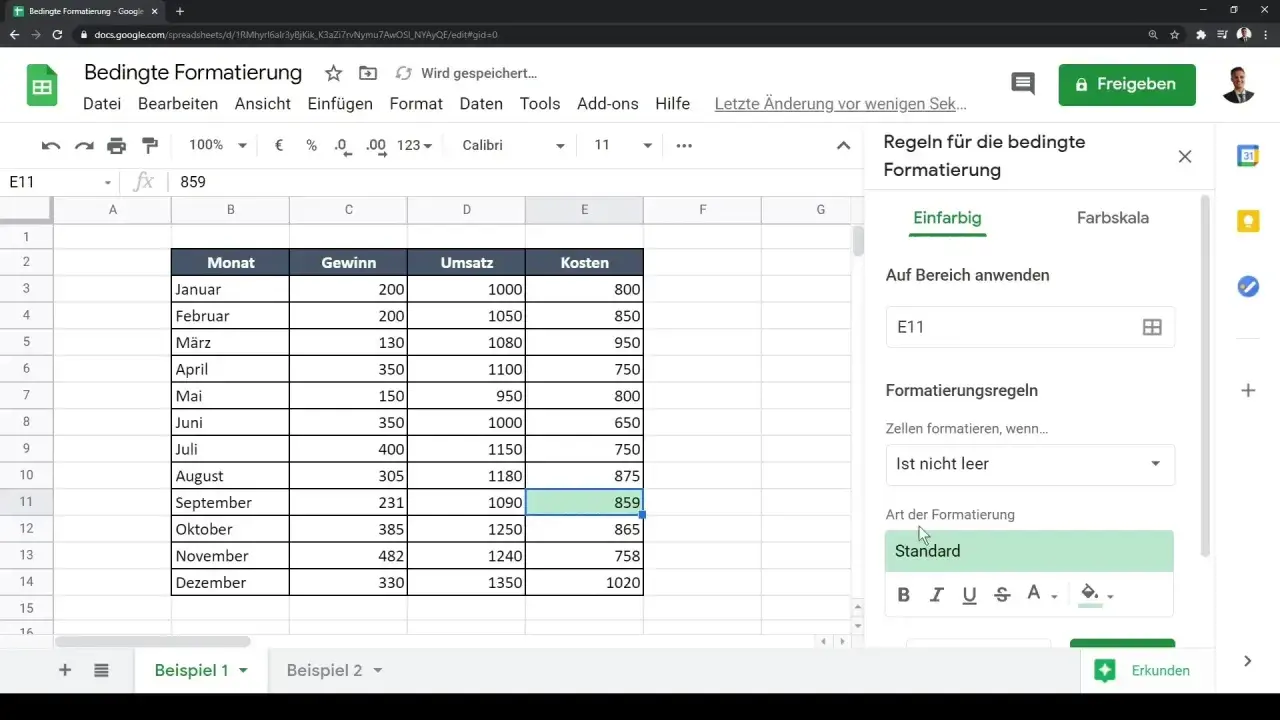
Task: Click the formula bar showing 859
Action: [x=515, y=182]
